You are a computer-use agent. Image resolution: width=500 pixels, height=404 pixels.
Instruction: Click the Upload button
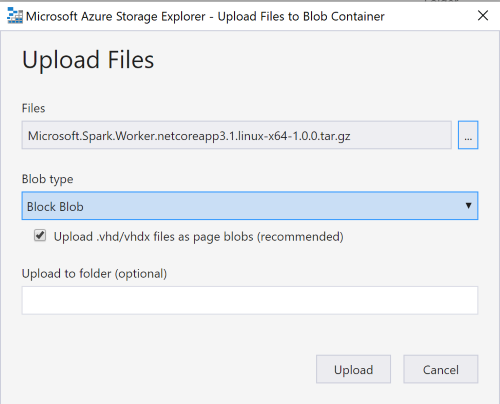click(353, 369)
